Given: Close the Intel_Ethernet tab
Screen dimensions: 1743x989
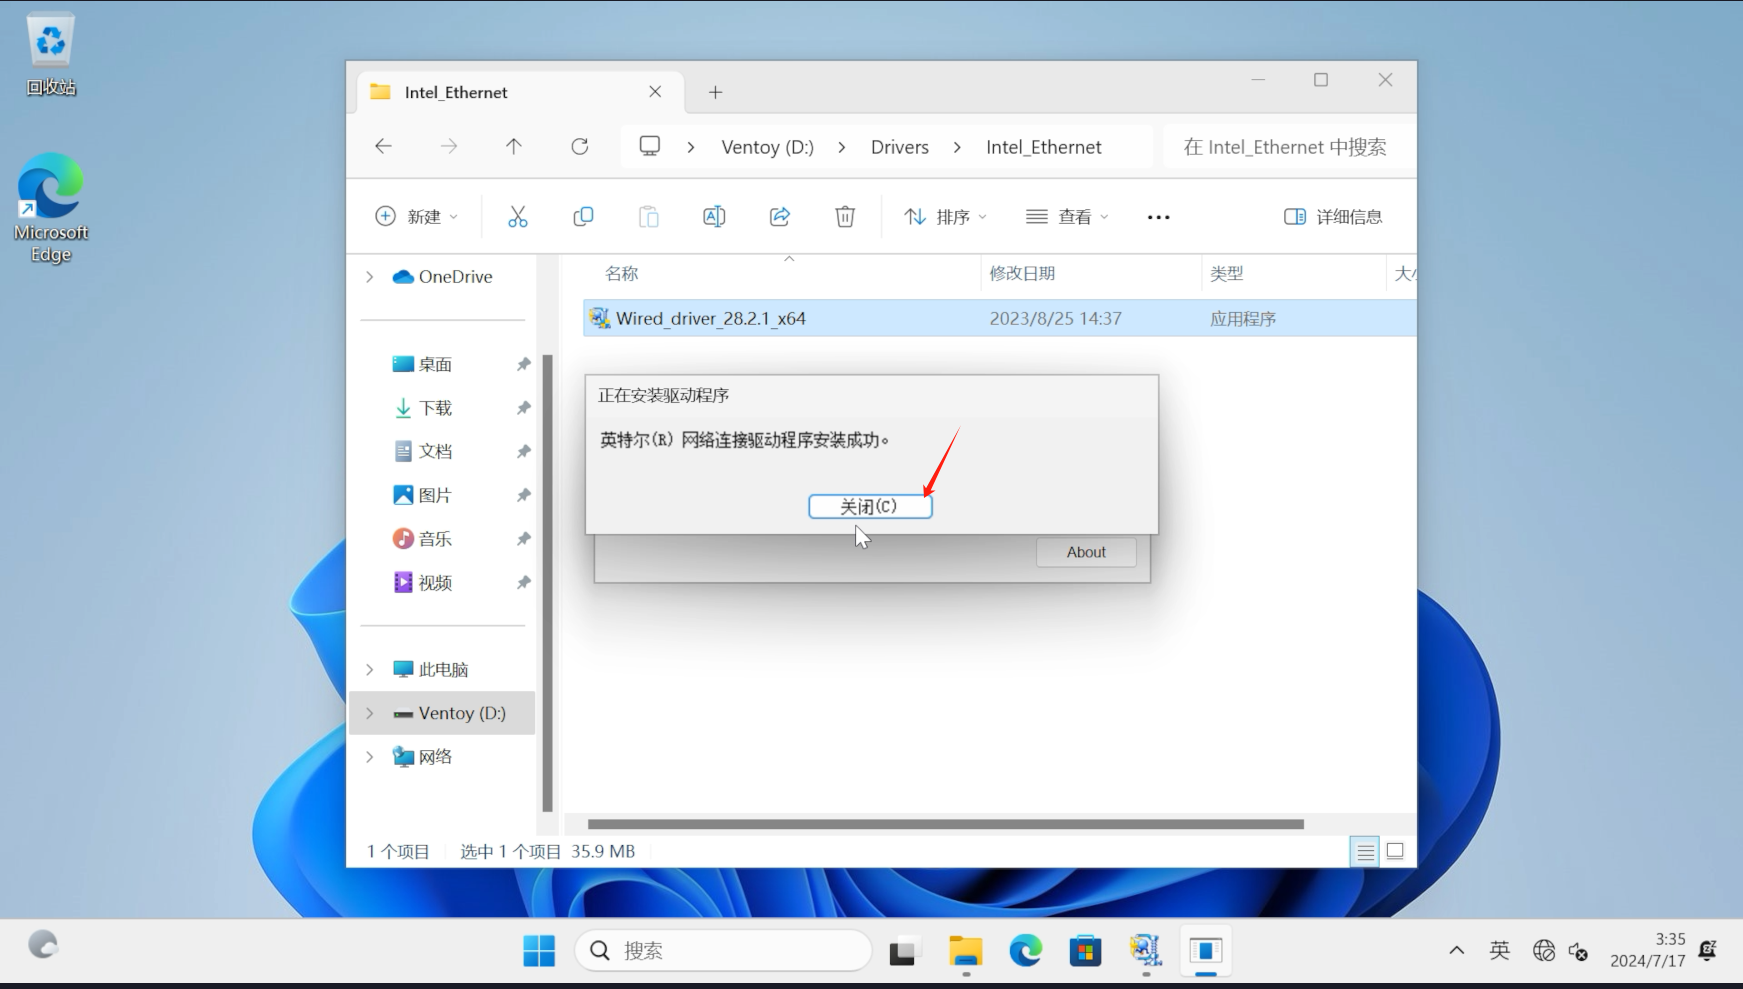Looking at the screenshot, I should click(655, 92).
